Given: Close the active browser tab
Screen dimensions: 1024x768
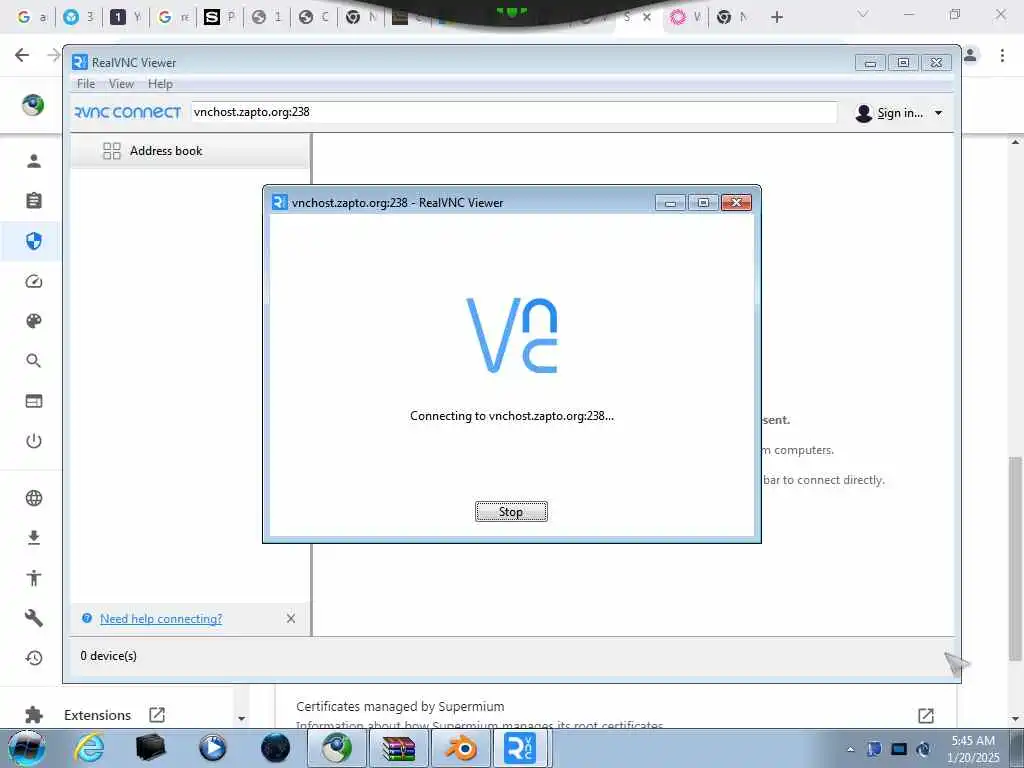Looking at the screenshot, I should 647,17.
